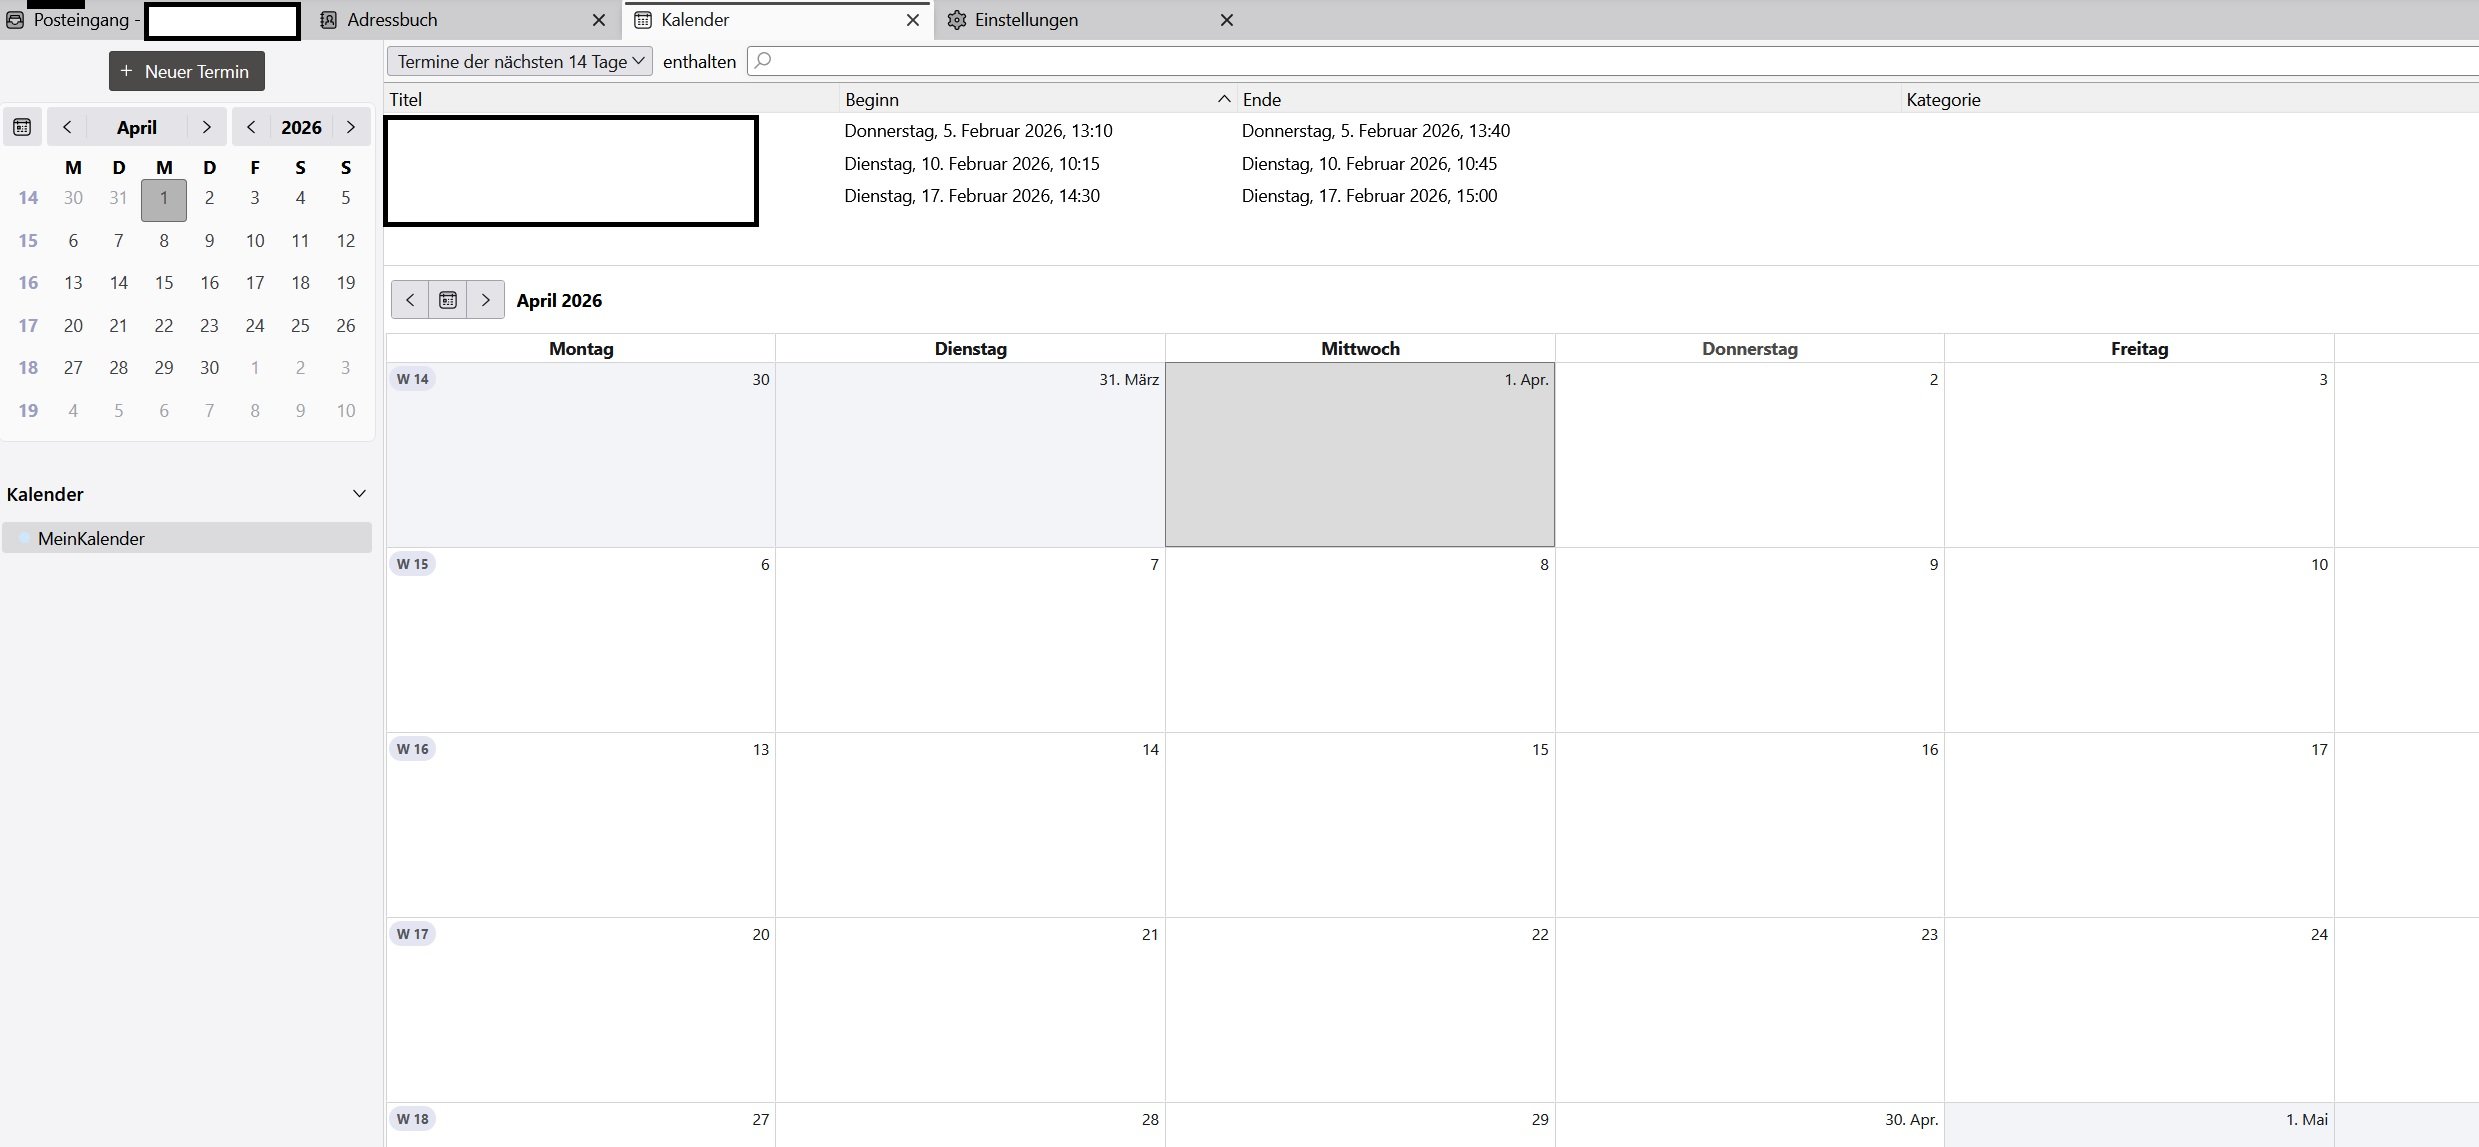Toggle MeinKalender visibility color dot

(24, 538)
